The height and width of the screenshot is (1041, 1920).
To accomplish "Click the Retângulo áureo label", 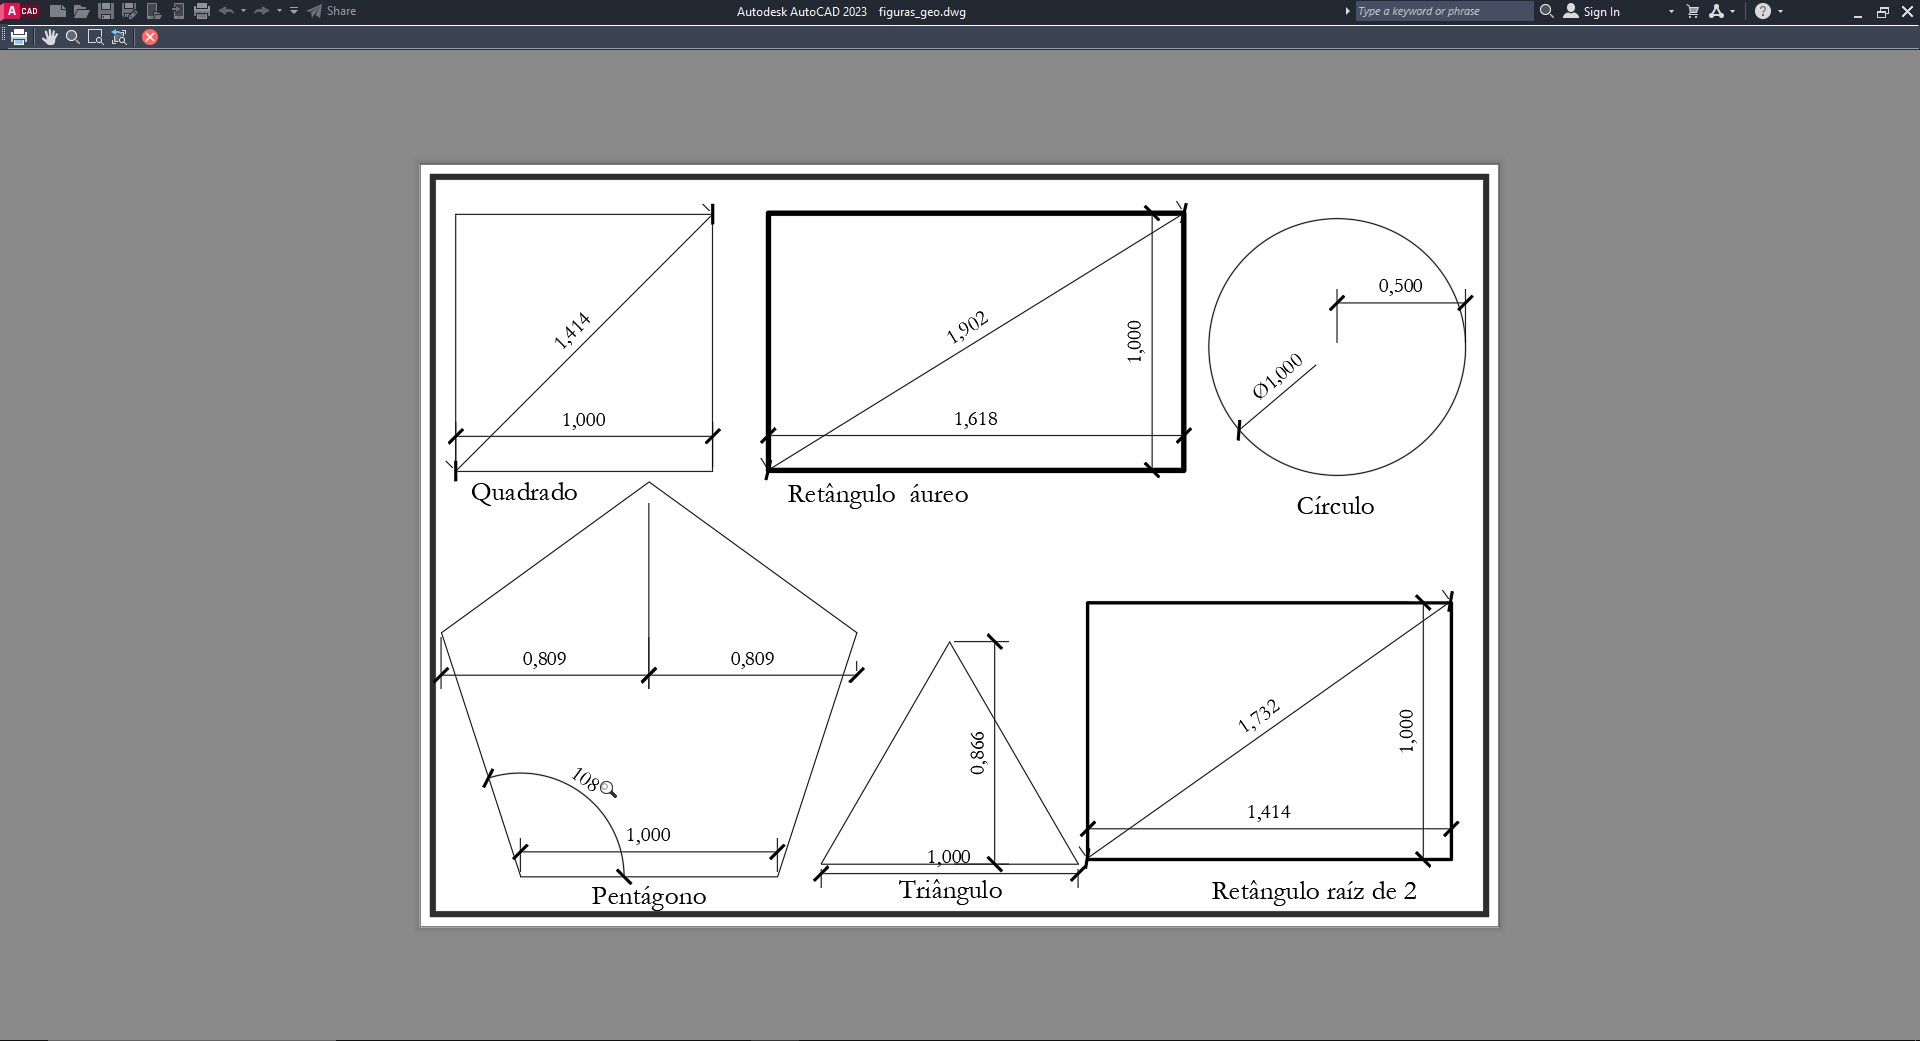I will pyautogui.click(x=878, y=494).
